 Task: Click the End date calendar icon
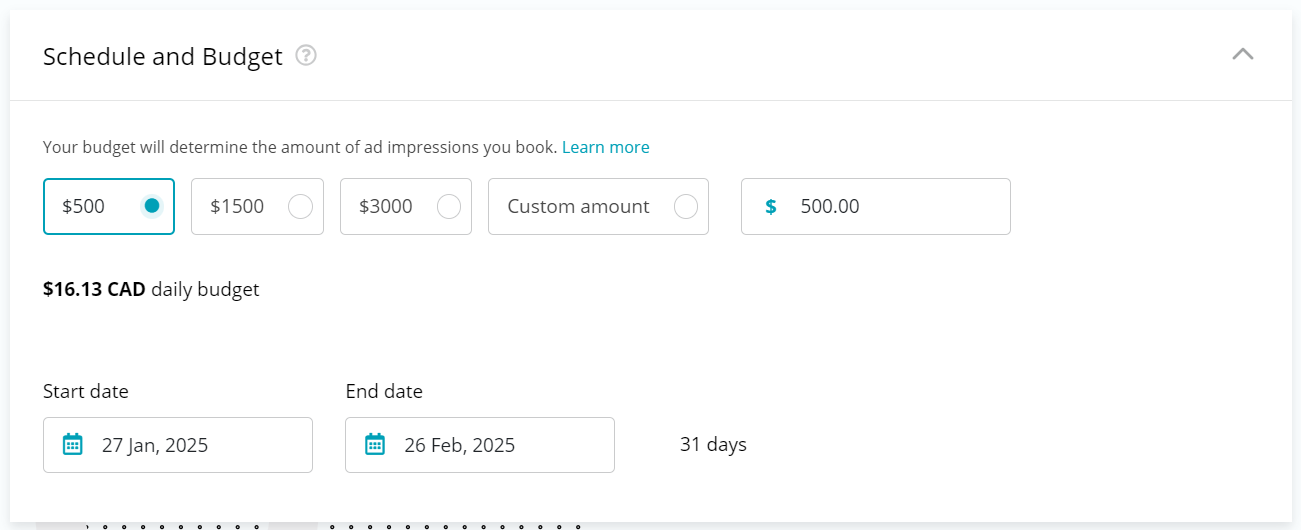375,445
